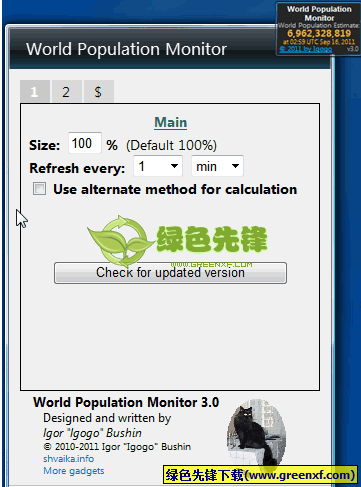Open the dollar sign donation tab
Image resolution: width=361 pixels, height=487 pixels.
(x=99, y=91)
